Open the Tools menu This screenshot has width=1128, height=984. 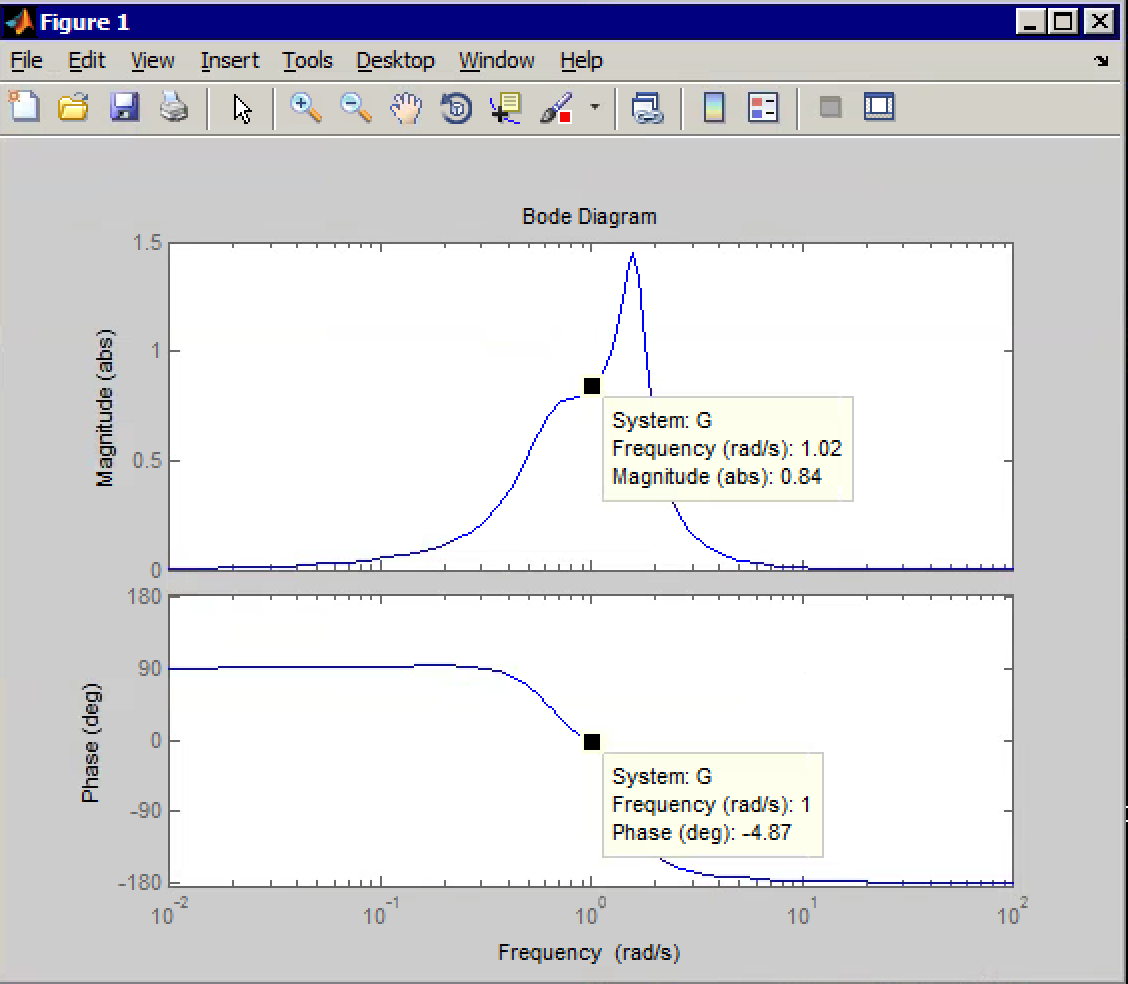tap(306, 61)
